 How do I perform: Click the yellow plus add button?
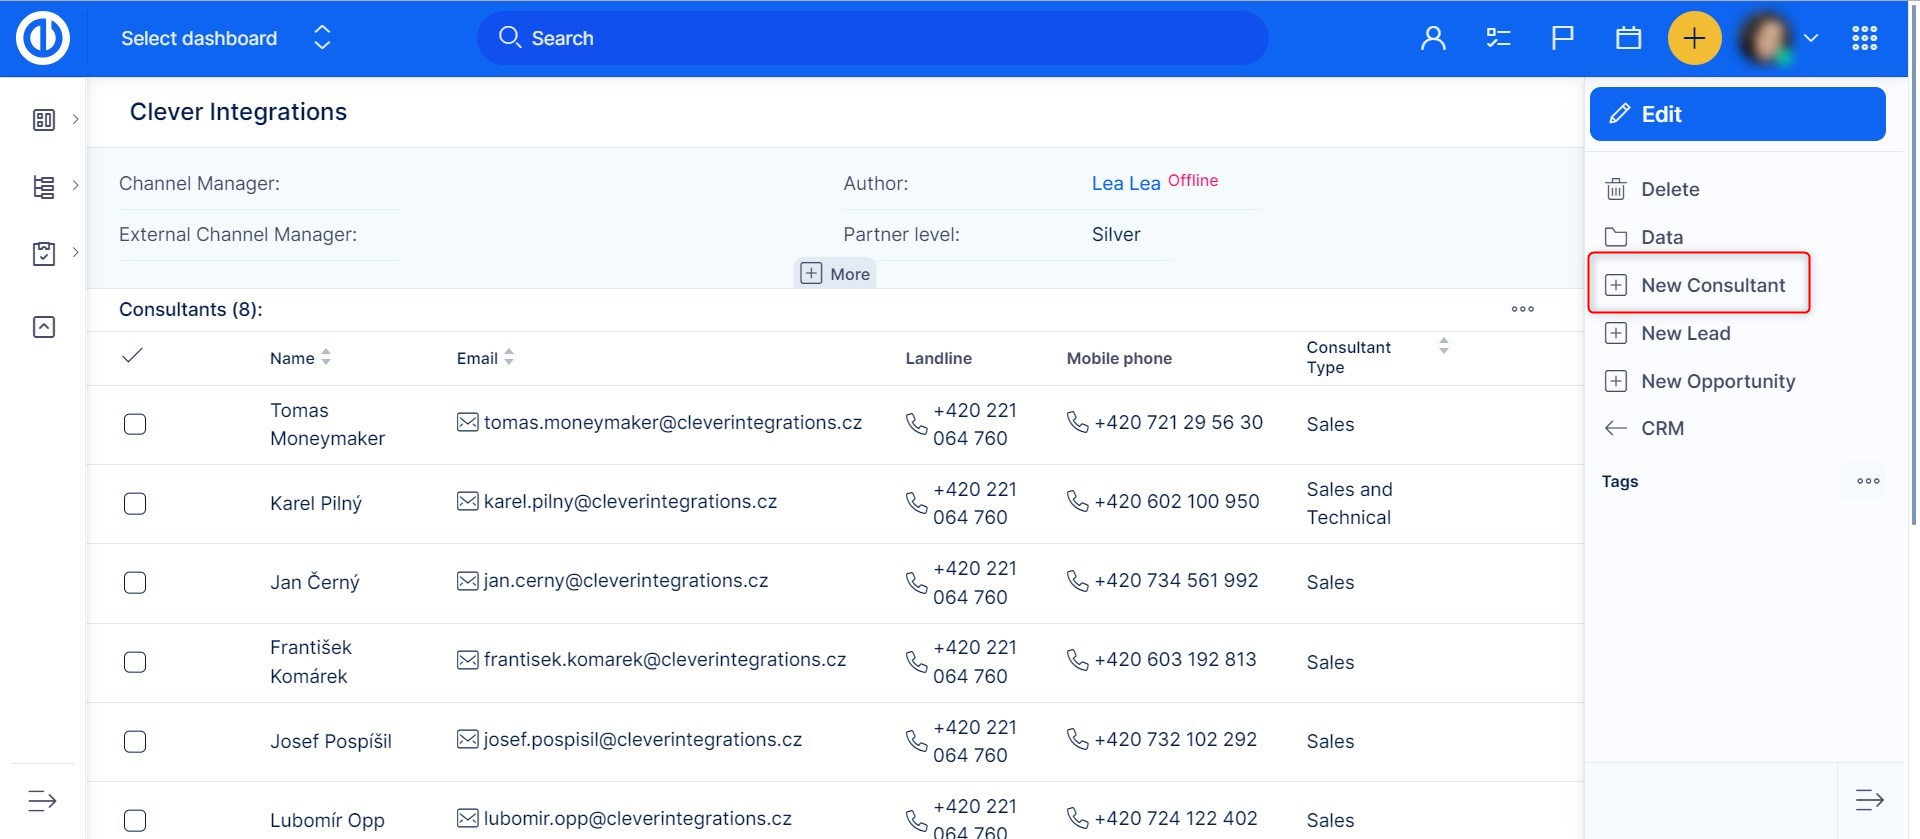click(1694, 39)
